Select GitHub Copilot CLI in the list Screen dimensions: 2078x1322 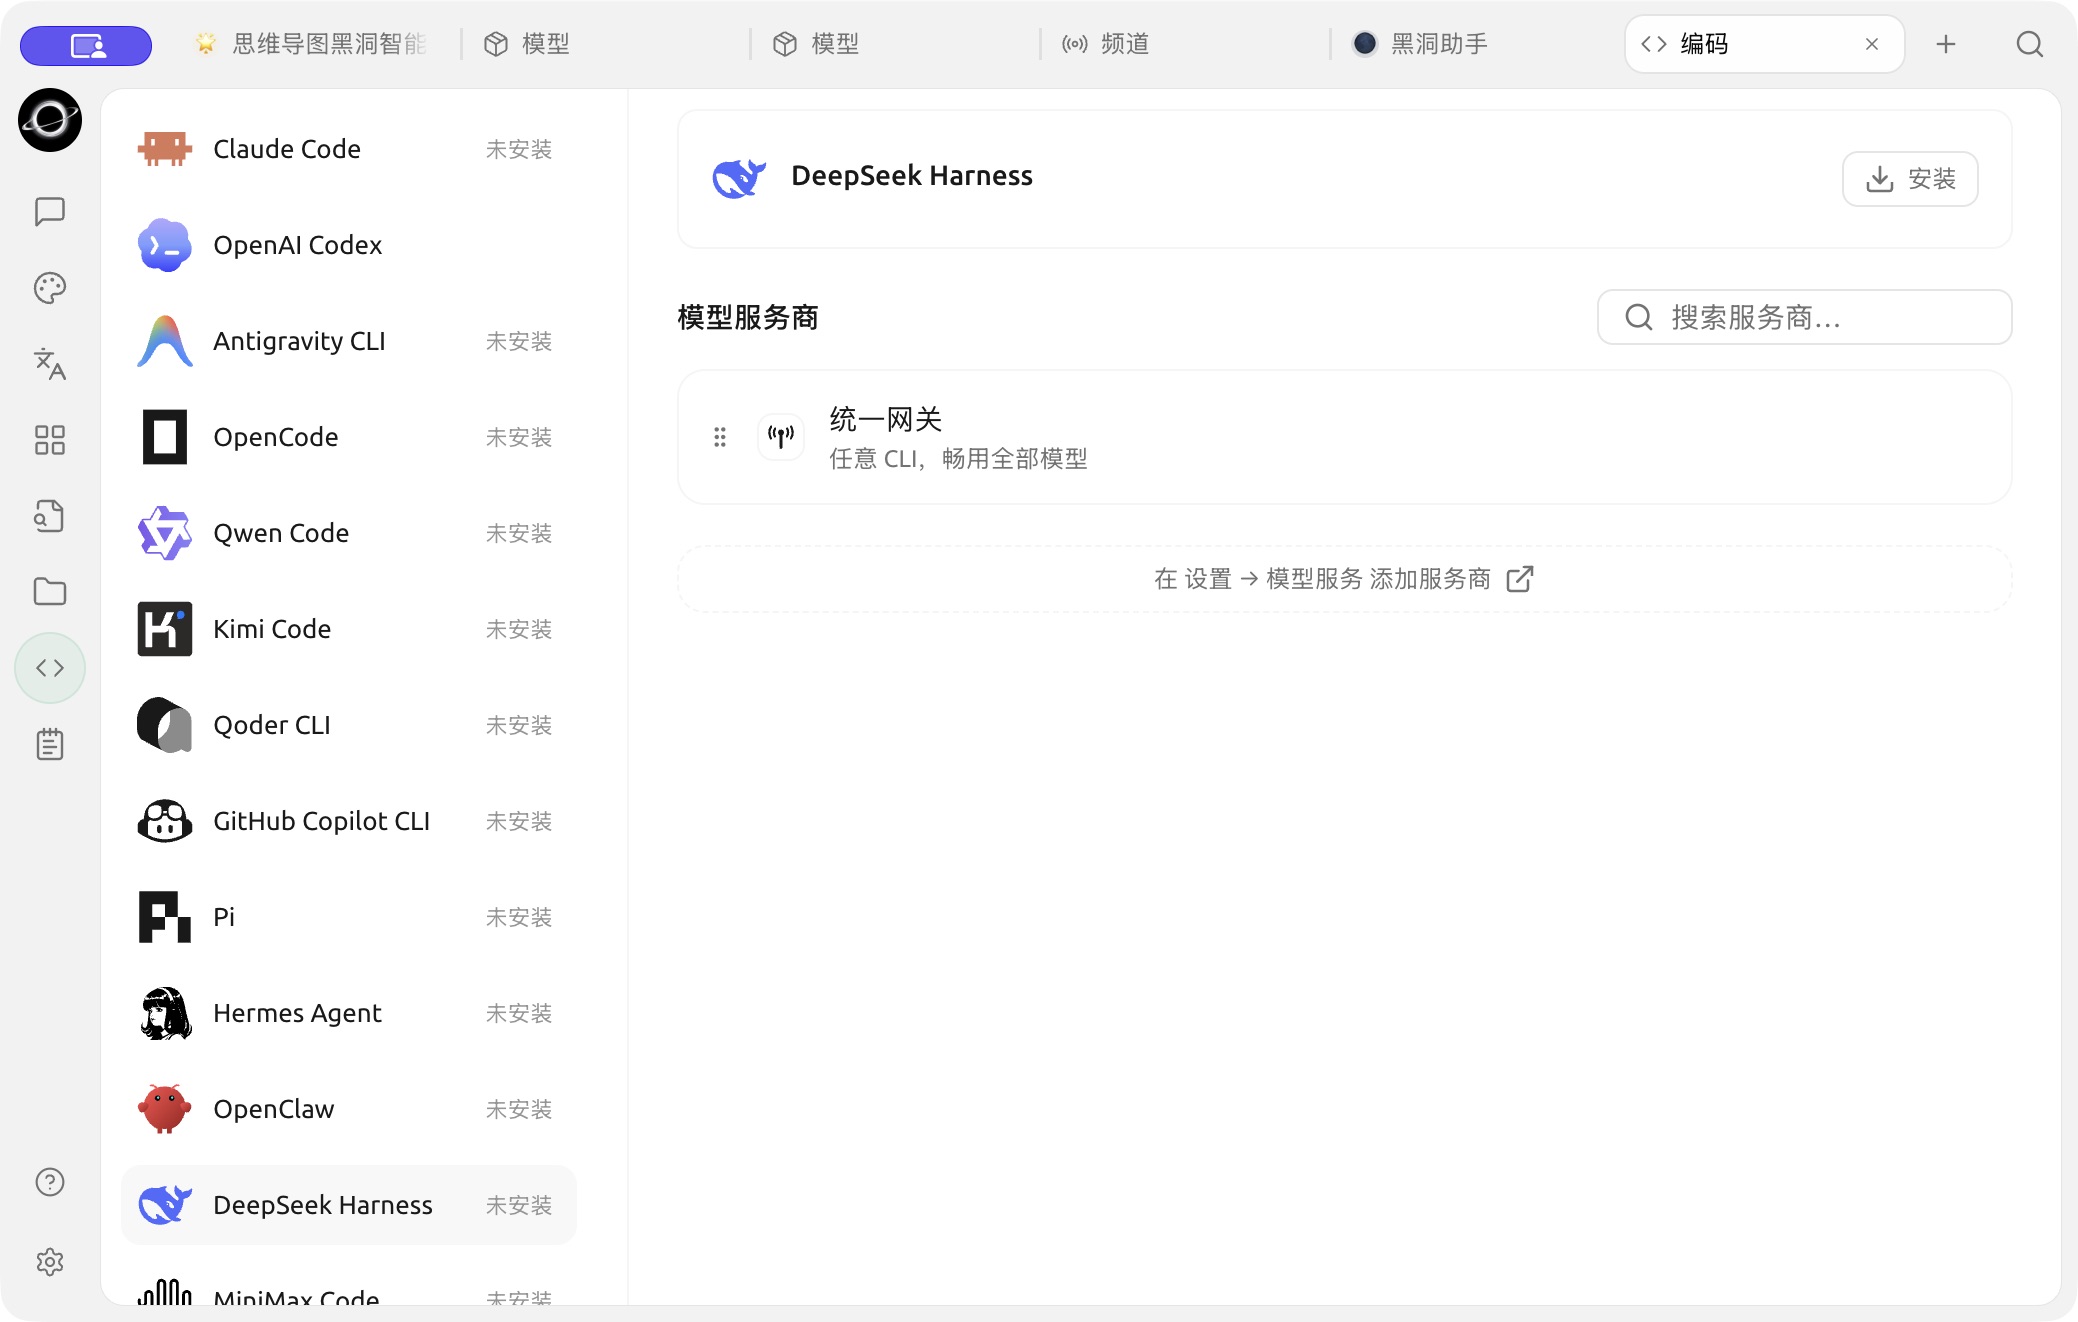[348, 821]
